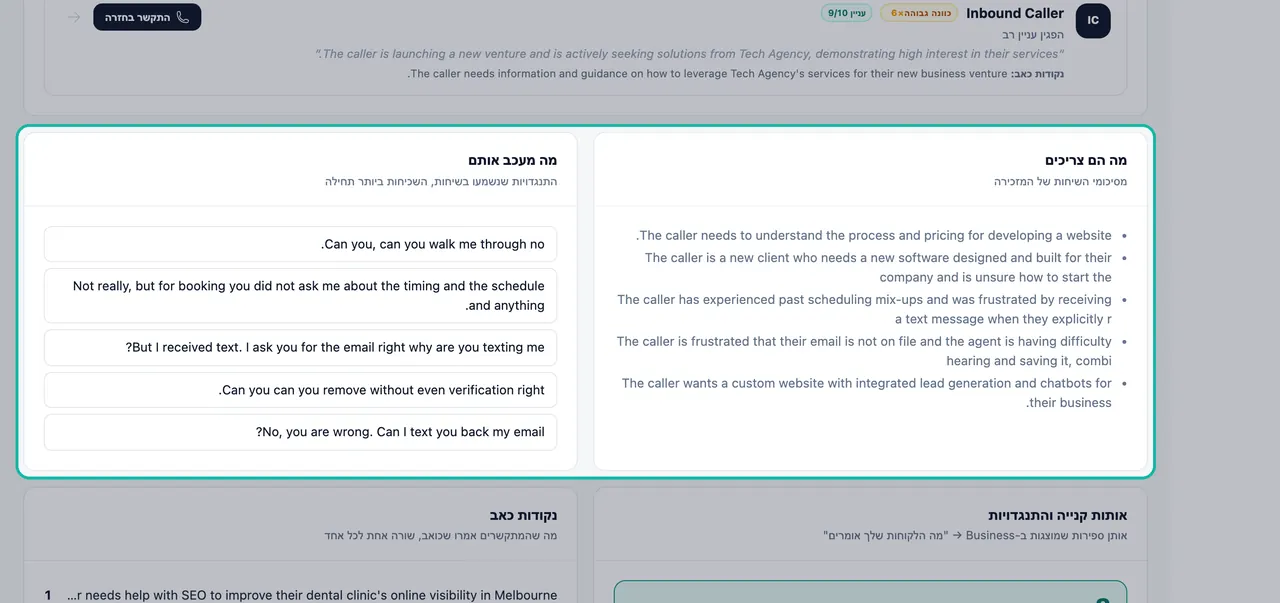Click the quote about launching a new venture
1280x603 pixels.
tap(690, 54)
